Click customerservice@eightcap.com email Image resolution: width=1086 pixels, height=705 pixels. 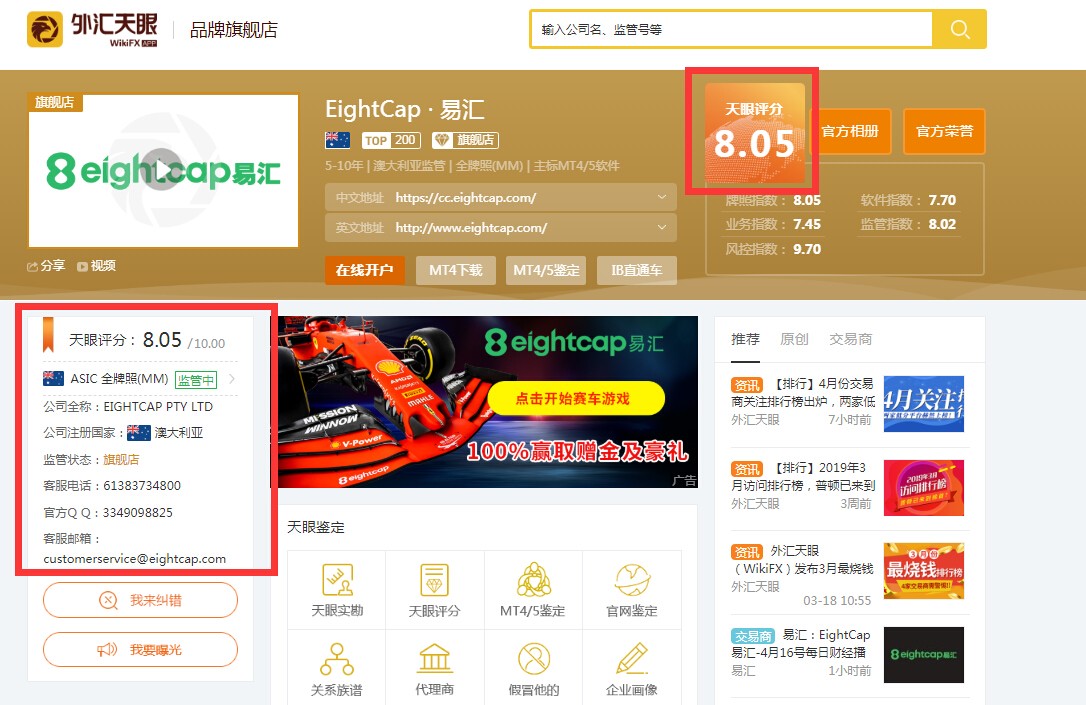pos(134,559)
